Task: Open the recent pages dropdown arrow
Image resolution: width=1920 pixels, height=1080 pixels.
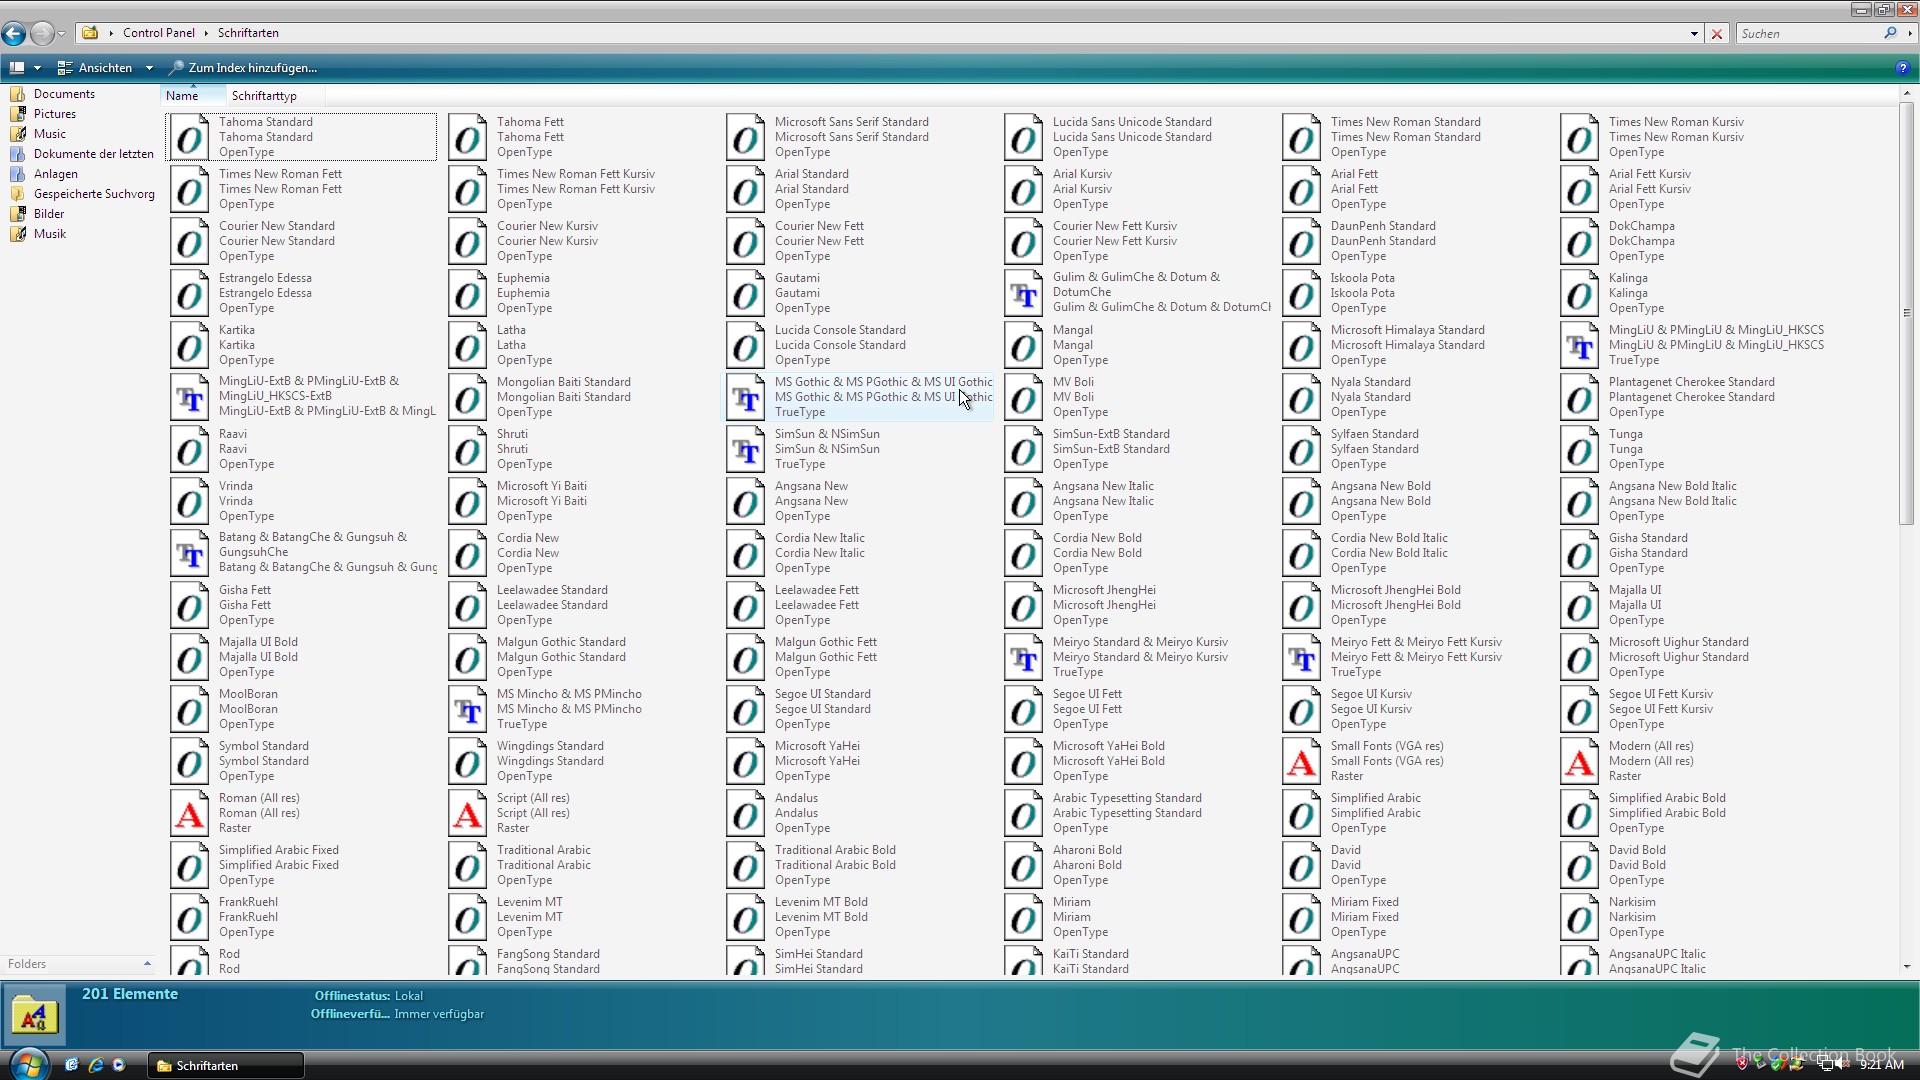Action: click(61, 34)
